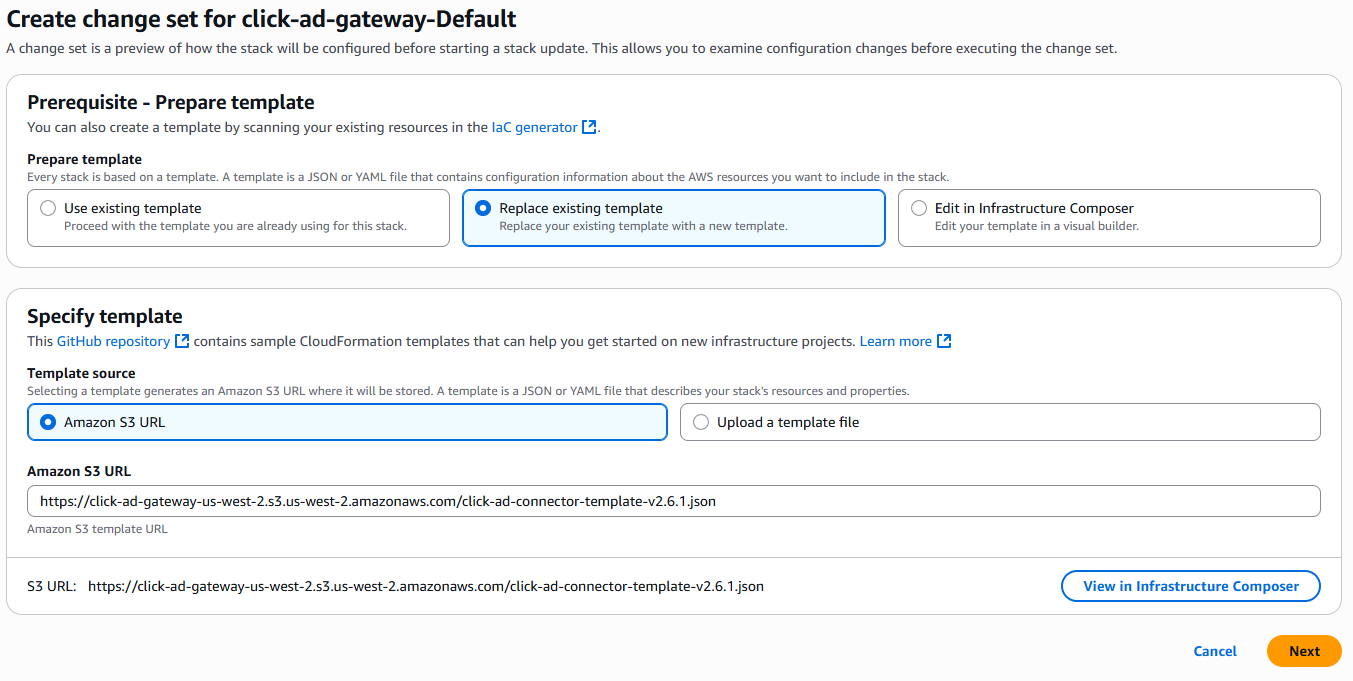Choose the Upload a template file radio option
The height and width of the screenshot is (681, 1353).
click(x=701, y=422)
